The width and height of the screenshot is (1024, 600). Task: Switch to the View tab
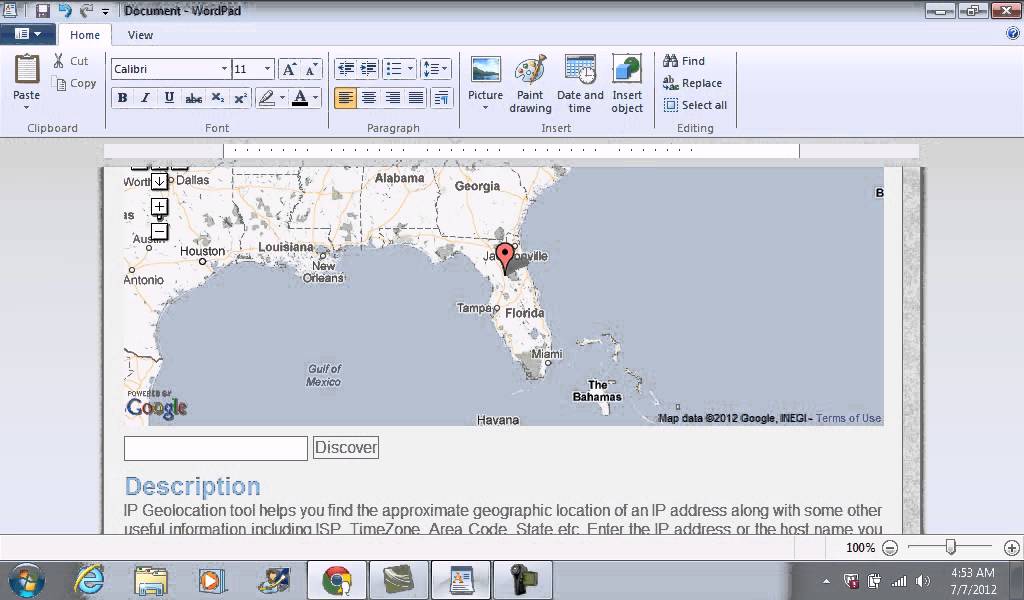140,35
